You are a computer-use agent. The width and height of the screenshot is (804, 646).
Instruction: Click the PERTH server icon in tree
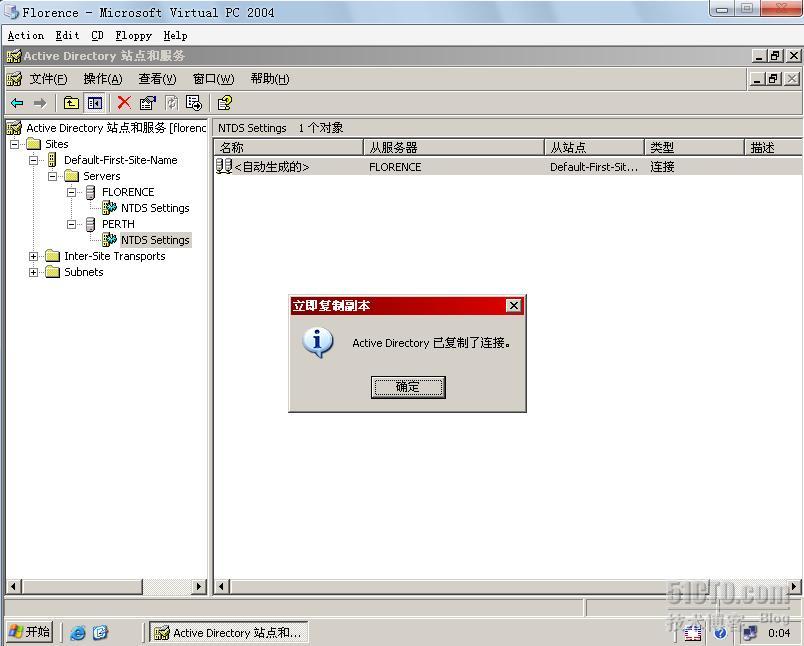[90, 224]
